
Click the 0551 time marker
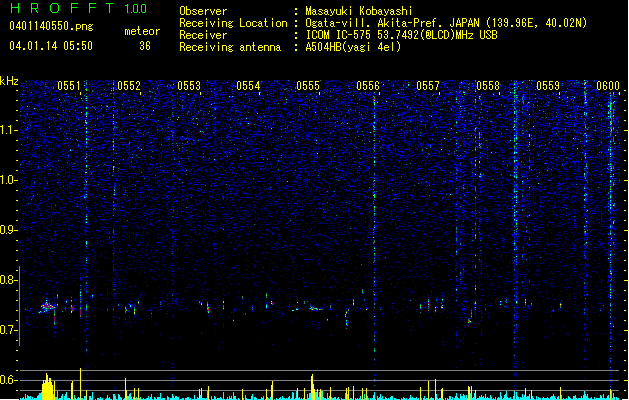tap(69, 86)
